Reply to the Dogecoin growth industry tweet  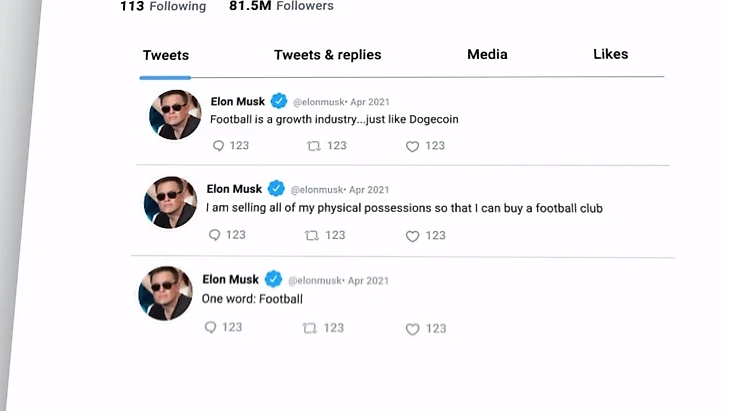[219, 146]
